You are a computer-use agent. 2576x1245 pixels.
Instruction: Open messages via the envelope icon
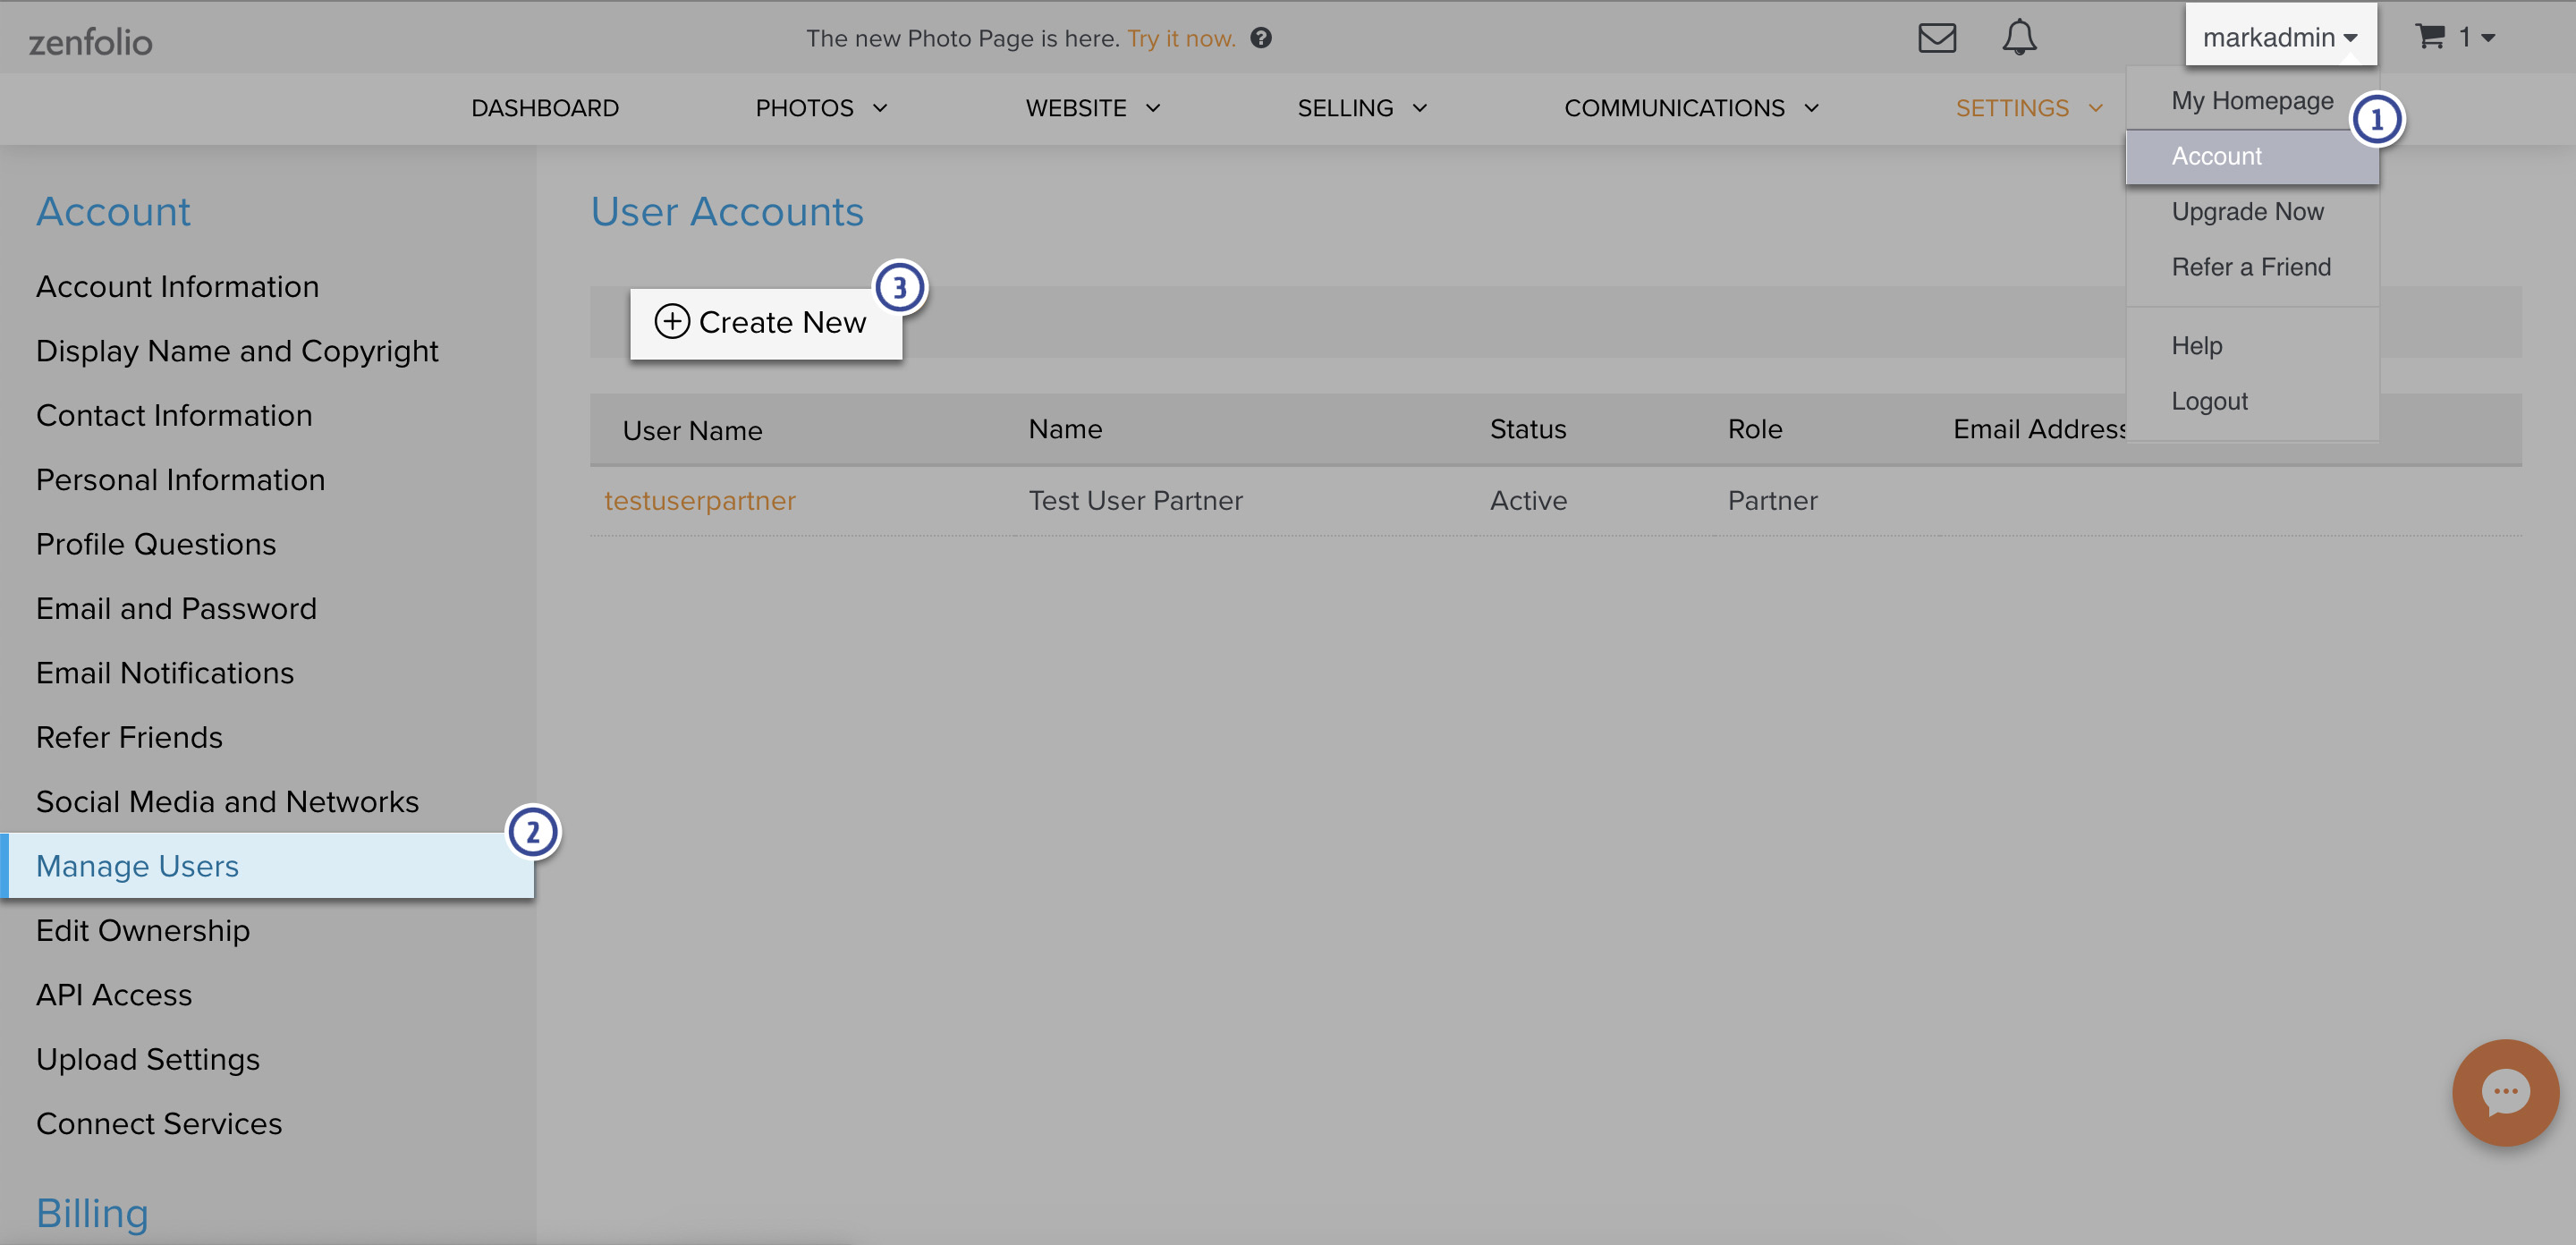pos(1937,38)
